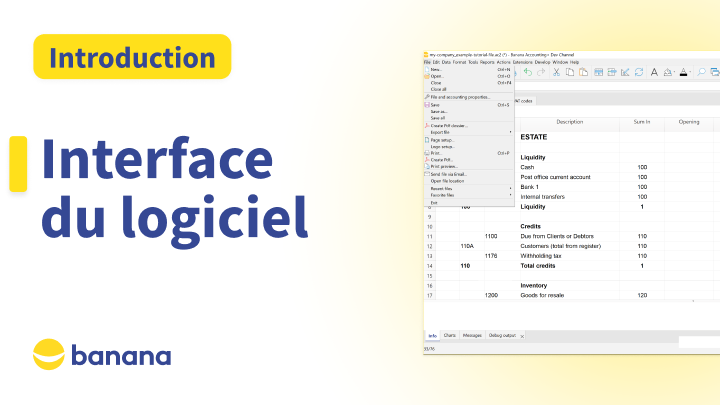Click the check accounting icon left of Recalculate

click(625, 72)
